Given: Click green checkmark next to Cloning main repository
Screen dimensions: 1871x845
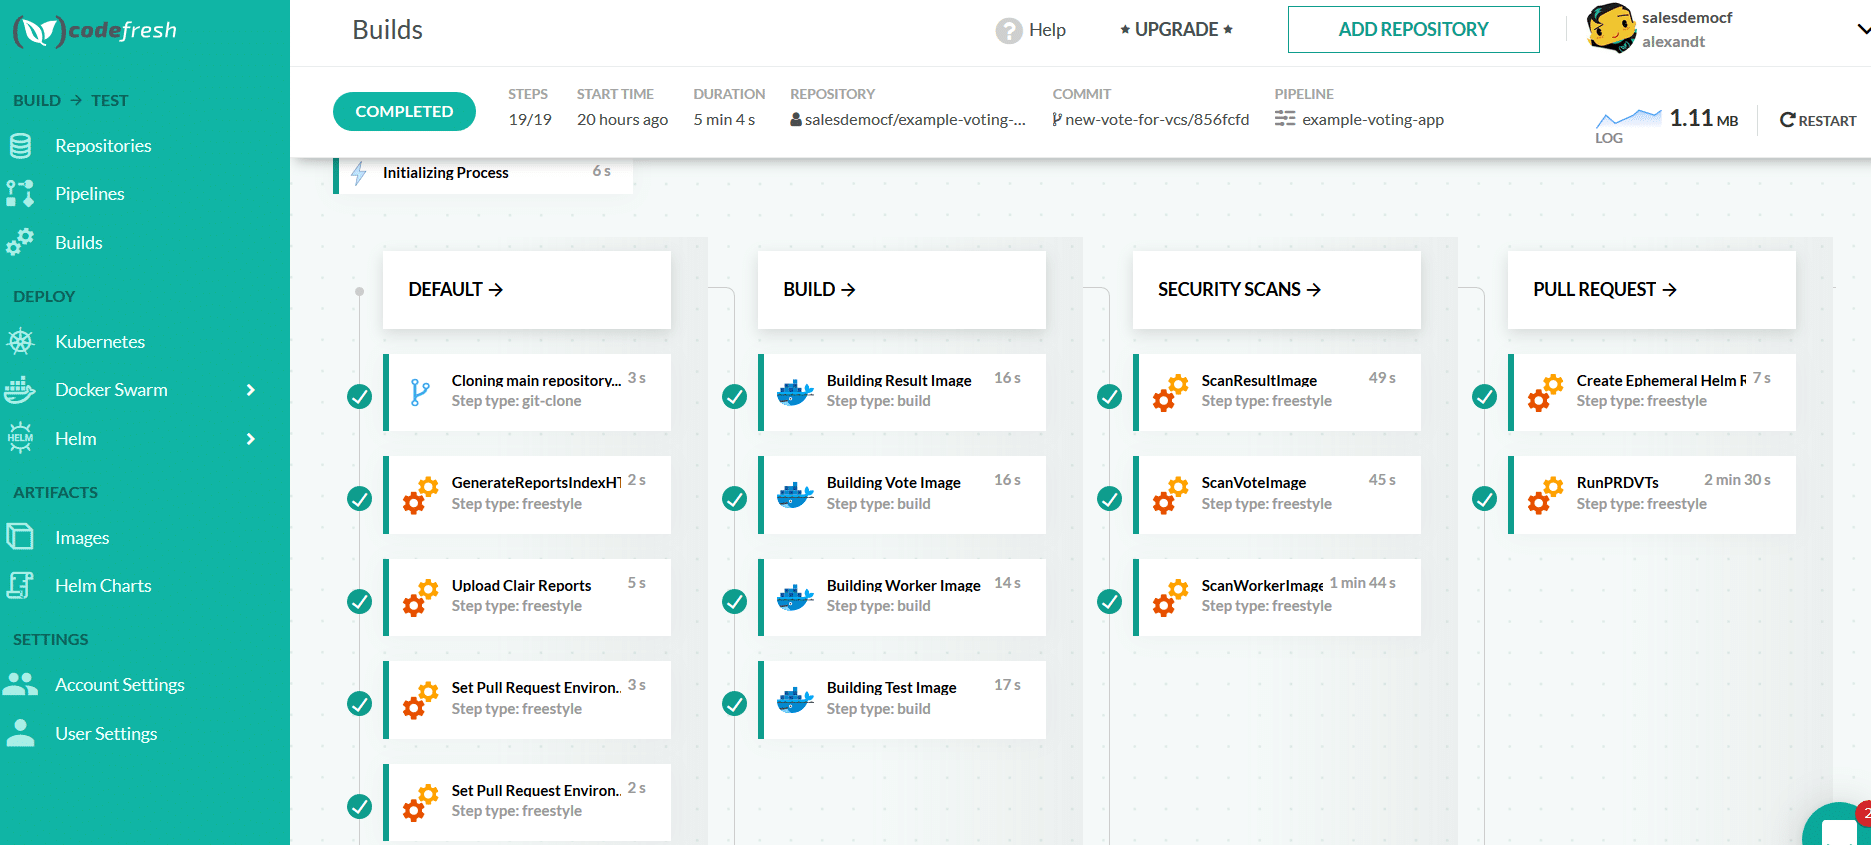Looking at the screenshot, I should tap(359, 397).
